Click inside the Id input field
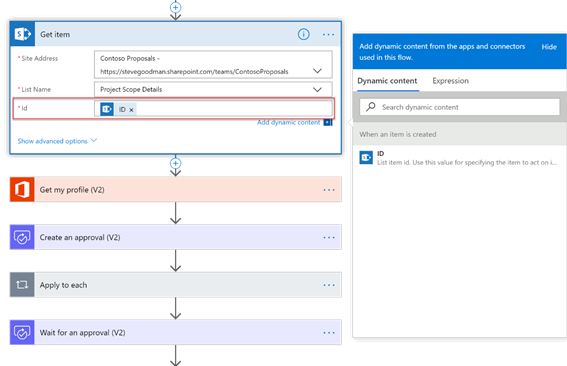The height and width of the screenshot is (366, 567). pos(213,109)
